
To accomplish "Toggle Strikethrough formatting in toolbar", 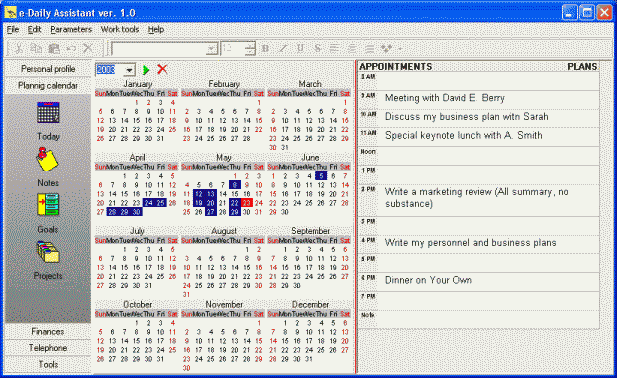I will (318, 48).
